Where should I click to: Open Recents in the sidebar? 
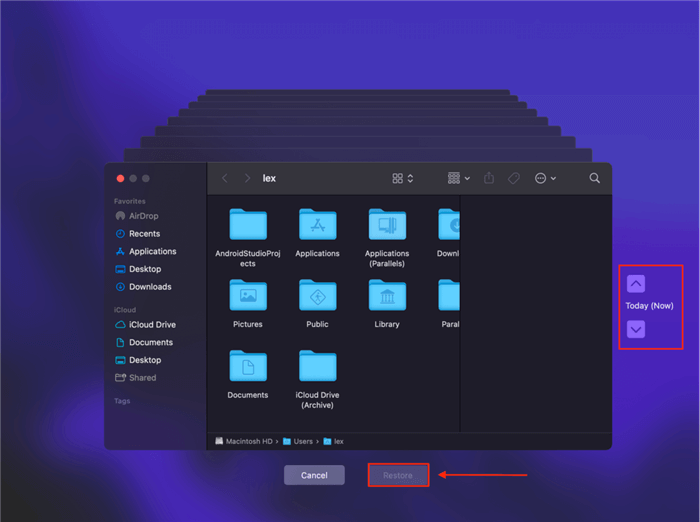point(144,234)
